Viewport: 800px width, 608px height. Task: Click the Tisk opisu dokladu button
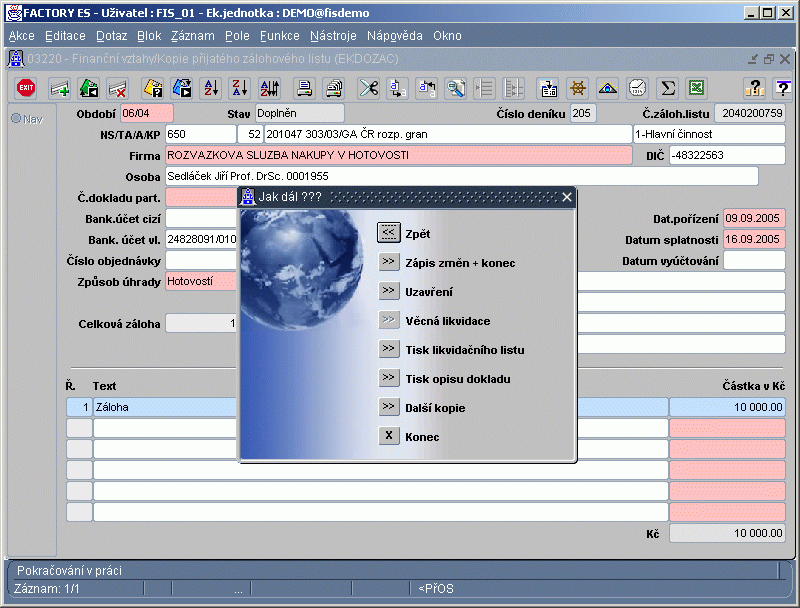pyautogui.click(x=389, y=378)
